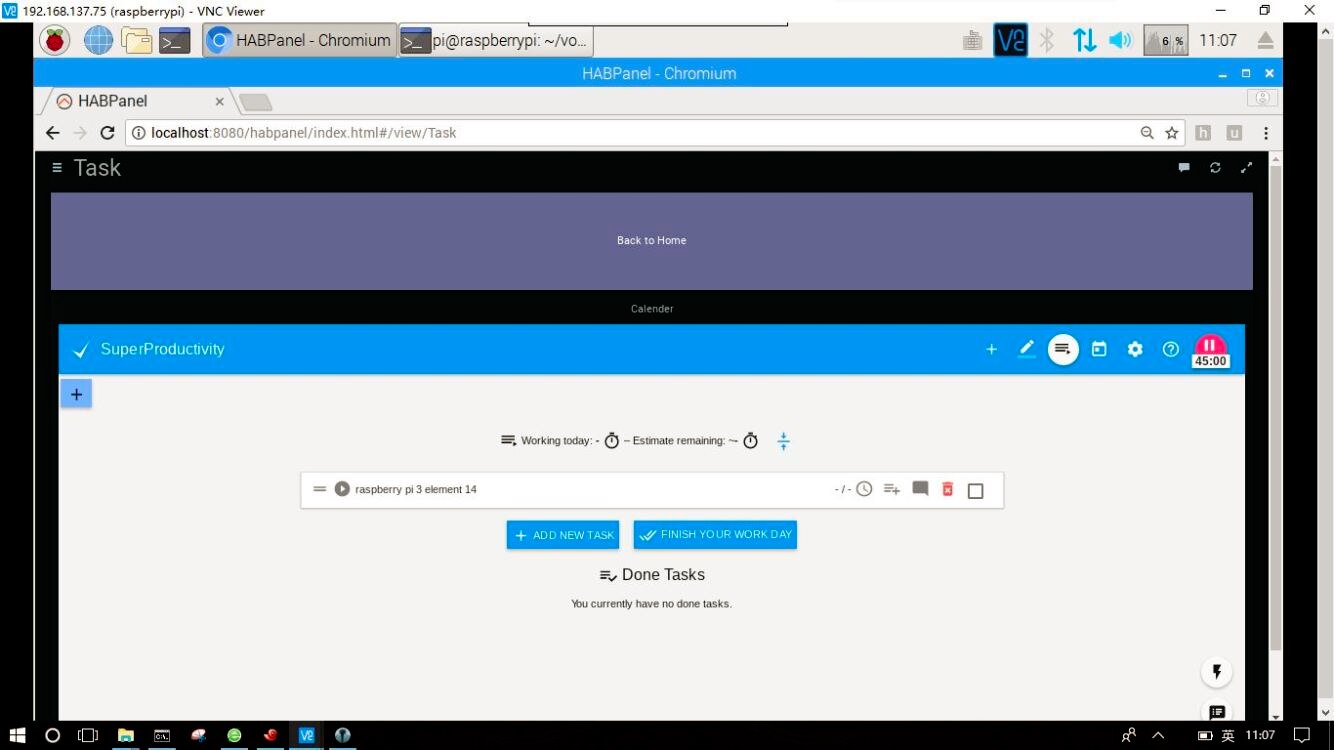This screenshot has width=1334, height=750.
Task: Click the zoom magnifier icon in the address bar
Action: click(1147, 133)
